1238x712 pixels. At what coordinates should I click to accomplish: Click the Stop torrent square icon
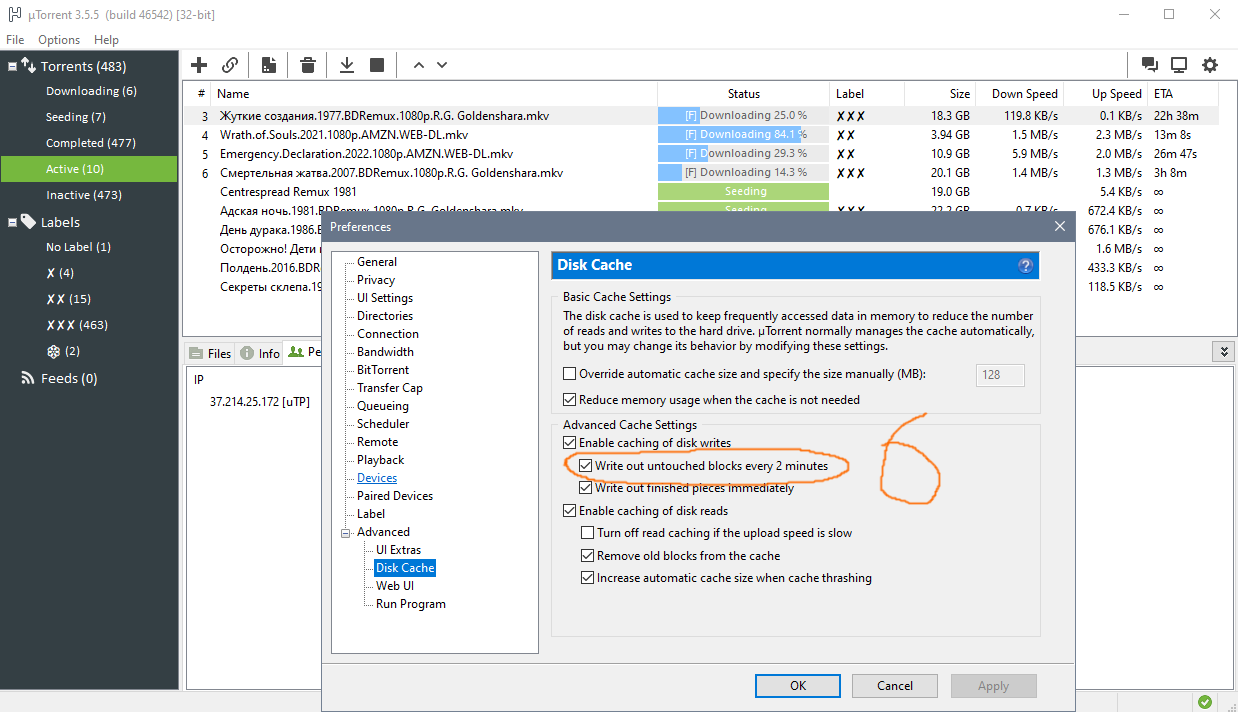(x=377, y=65)
